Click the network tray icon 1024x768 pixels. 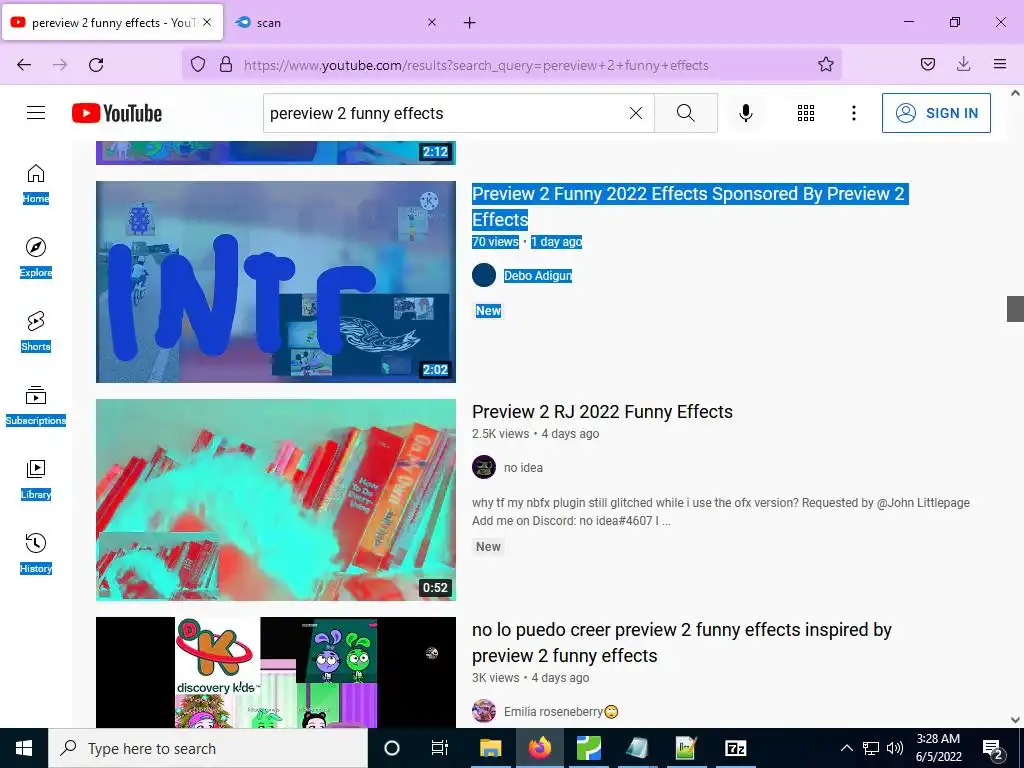(x=871, y=748)
